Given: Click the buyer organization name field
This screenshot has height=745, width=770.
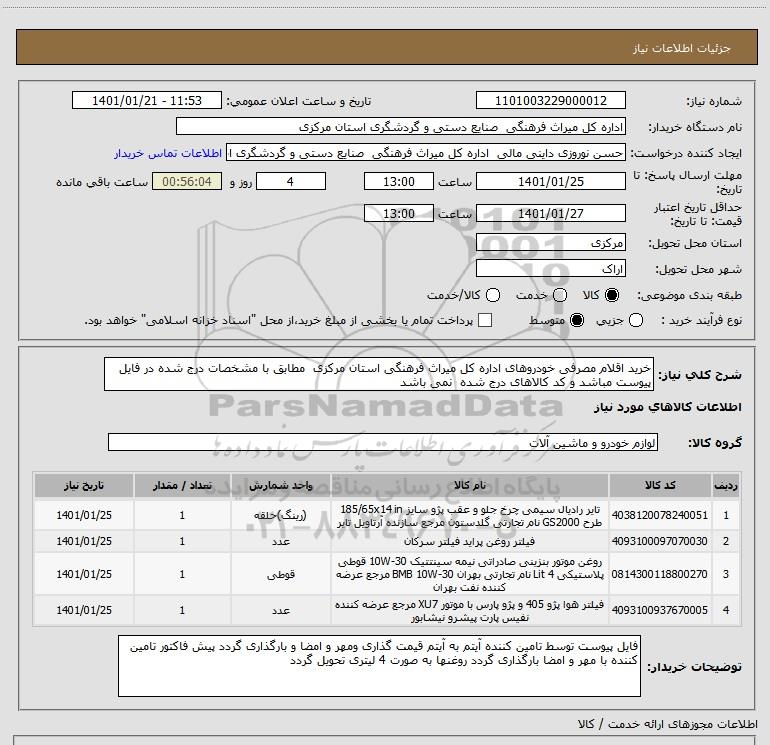Looking at the screenshot, I should pos(401,126).
